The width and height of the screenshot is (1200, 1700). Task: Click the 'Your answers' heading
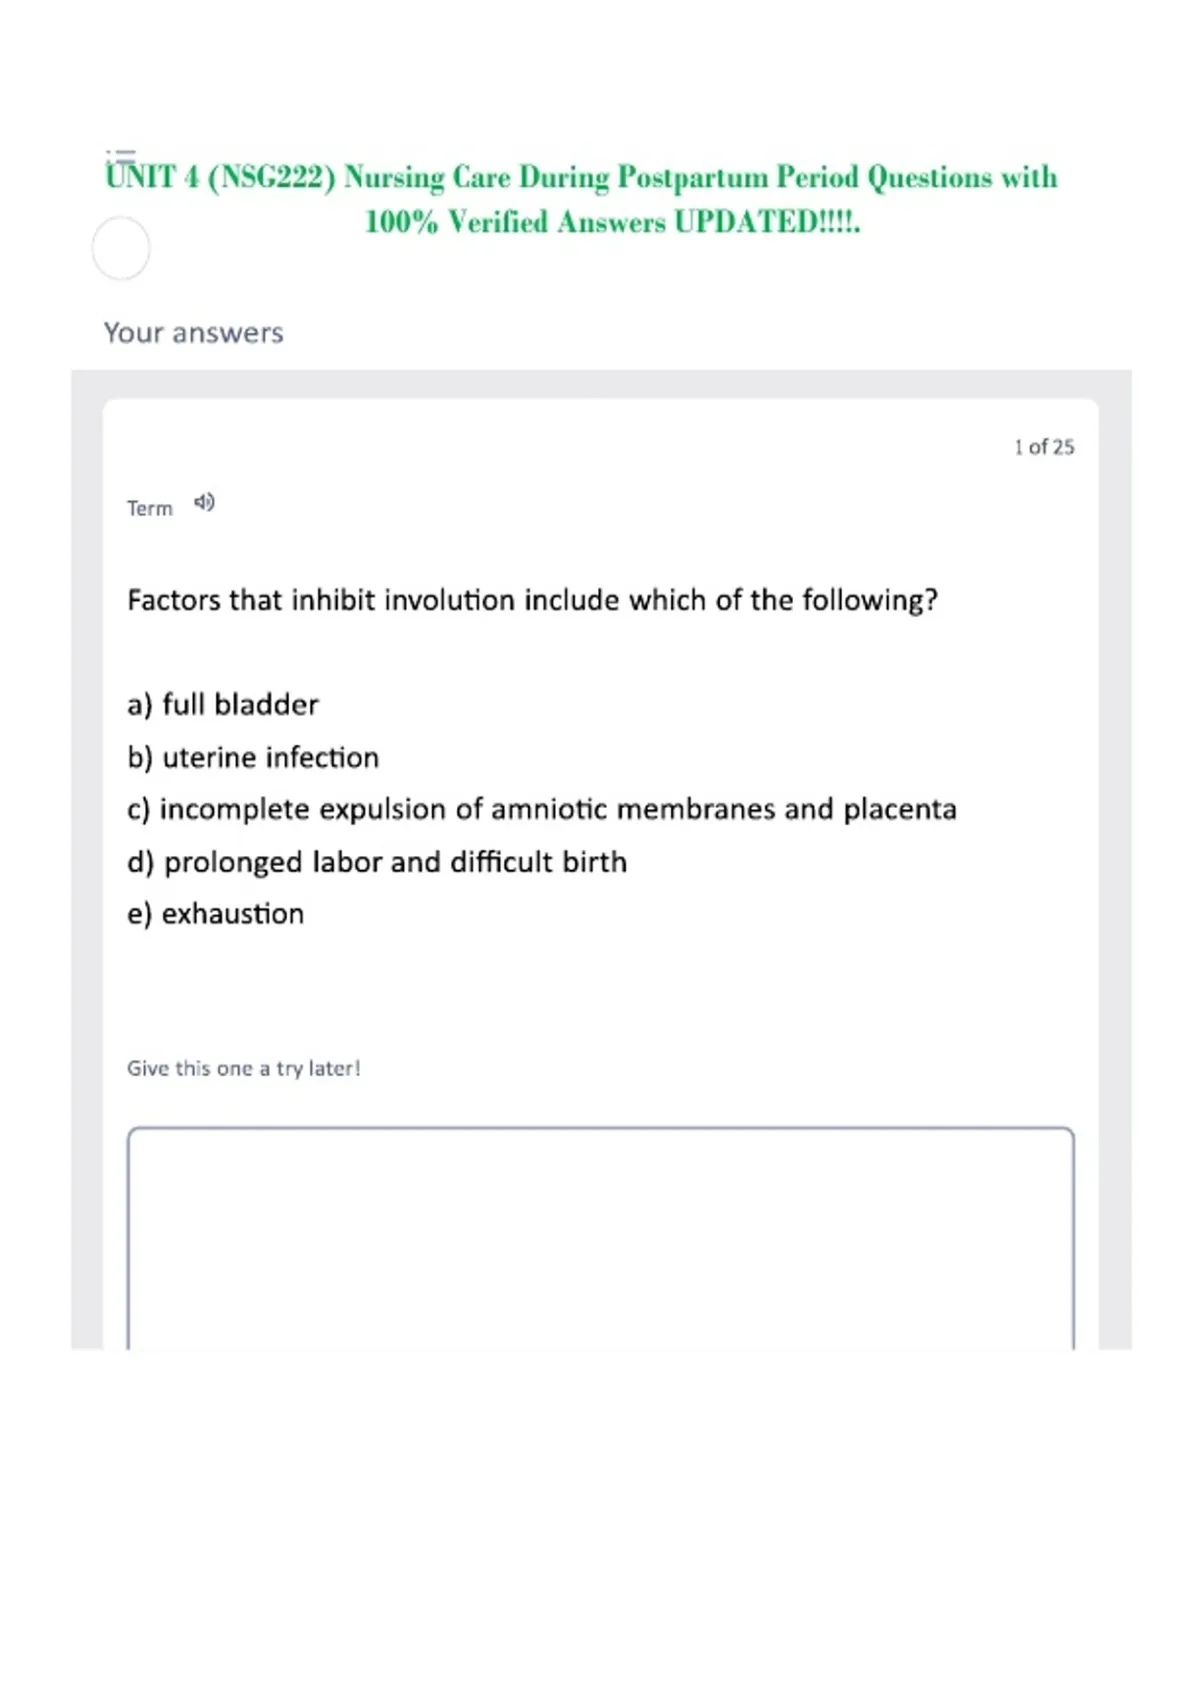coord(194,332)
